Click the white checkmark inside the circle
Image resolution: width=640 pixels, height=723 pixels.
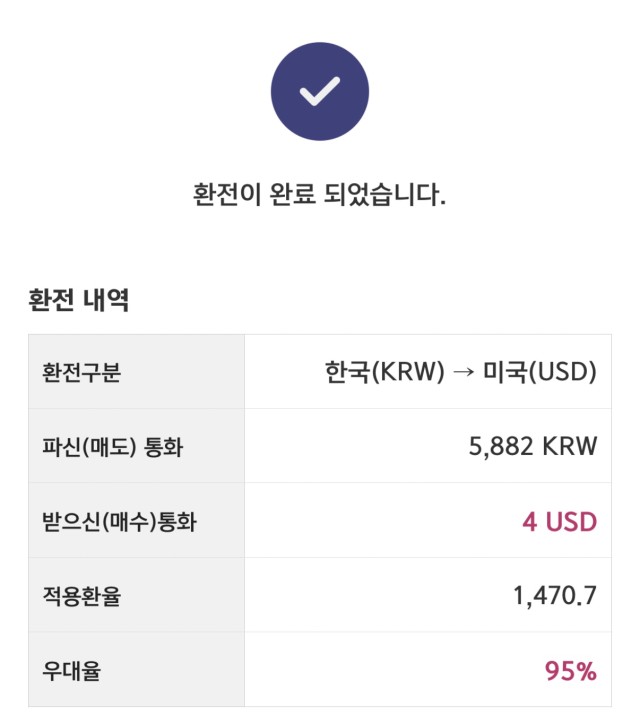320,91
